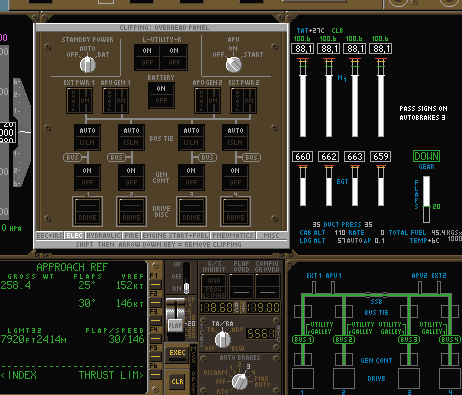Toggle BUS TIE 4 AUTO/ISLN switch
462x395 pixels.
[235, 137]
